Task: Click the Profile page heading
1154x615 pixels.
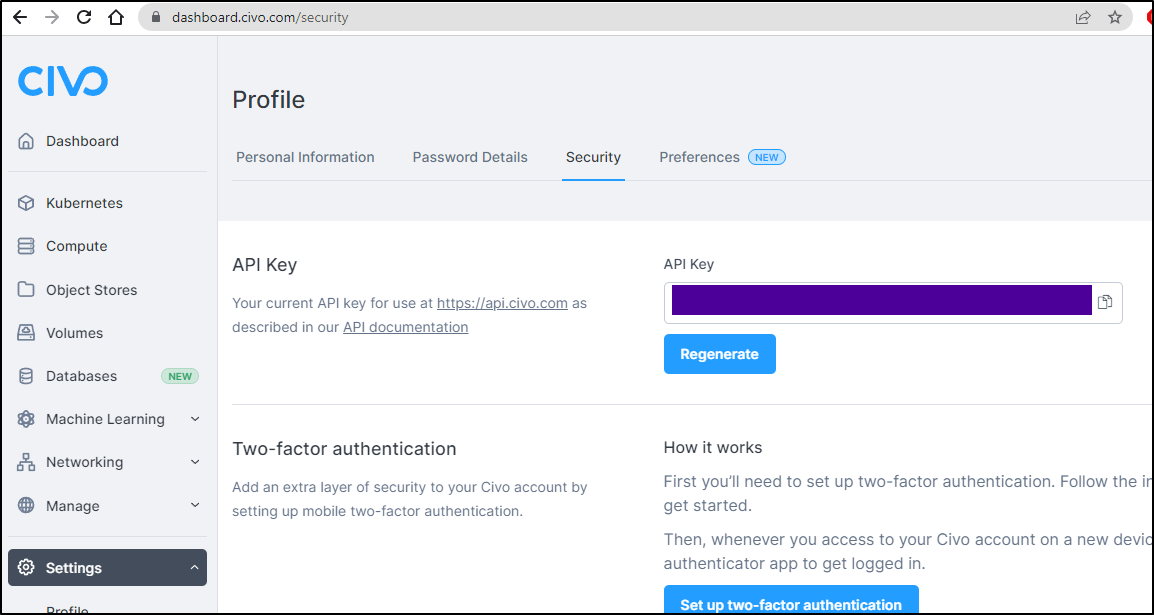Action: [269, 99]
